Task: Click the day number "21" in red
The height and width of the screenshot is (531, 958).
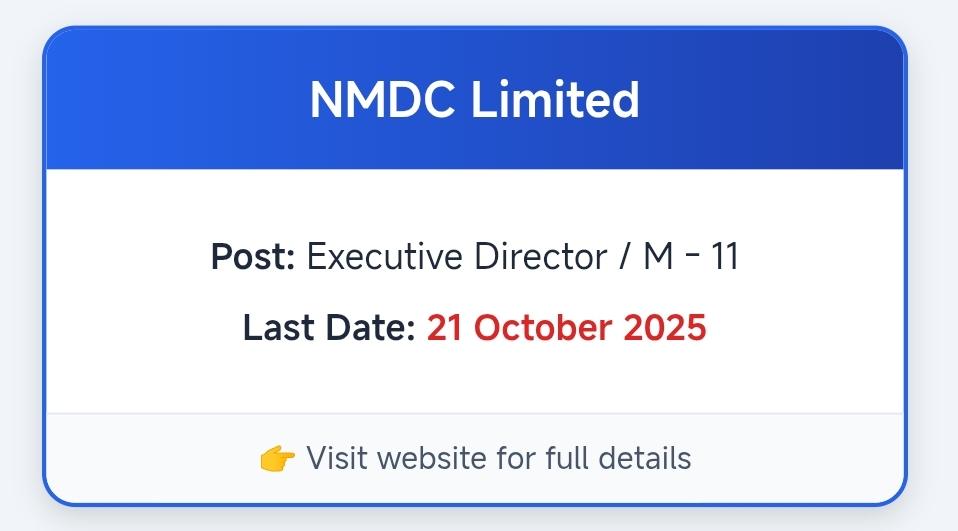Action: click(x=445, y=328)
